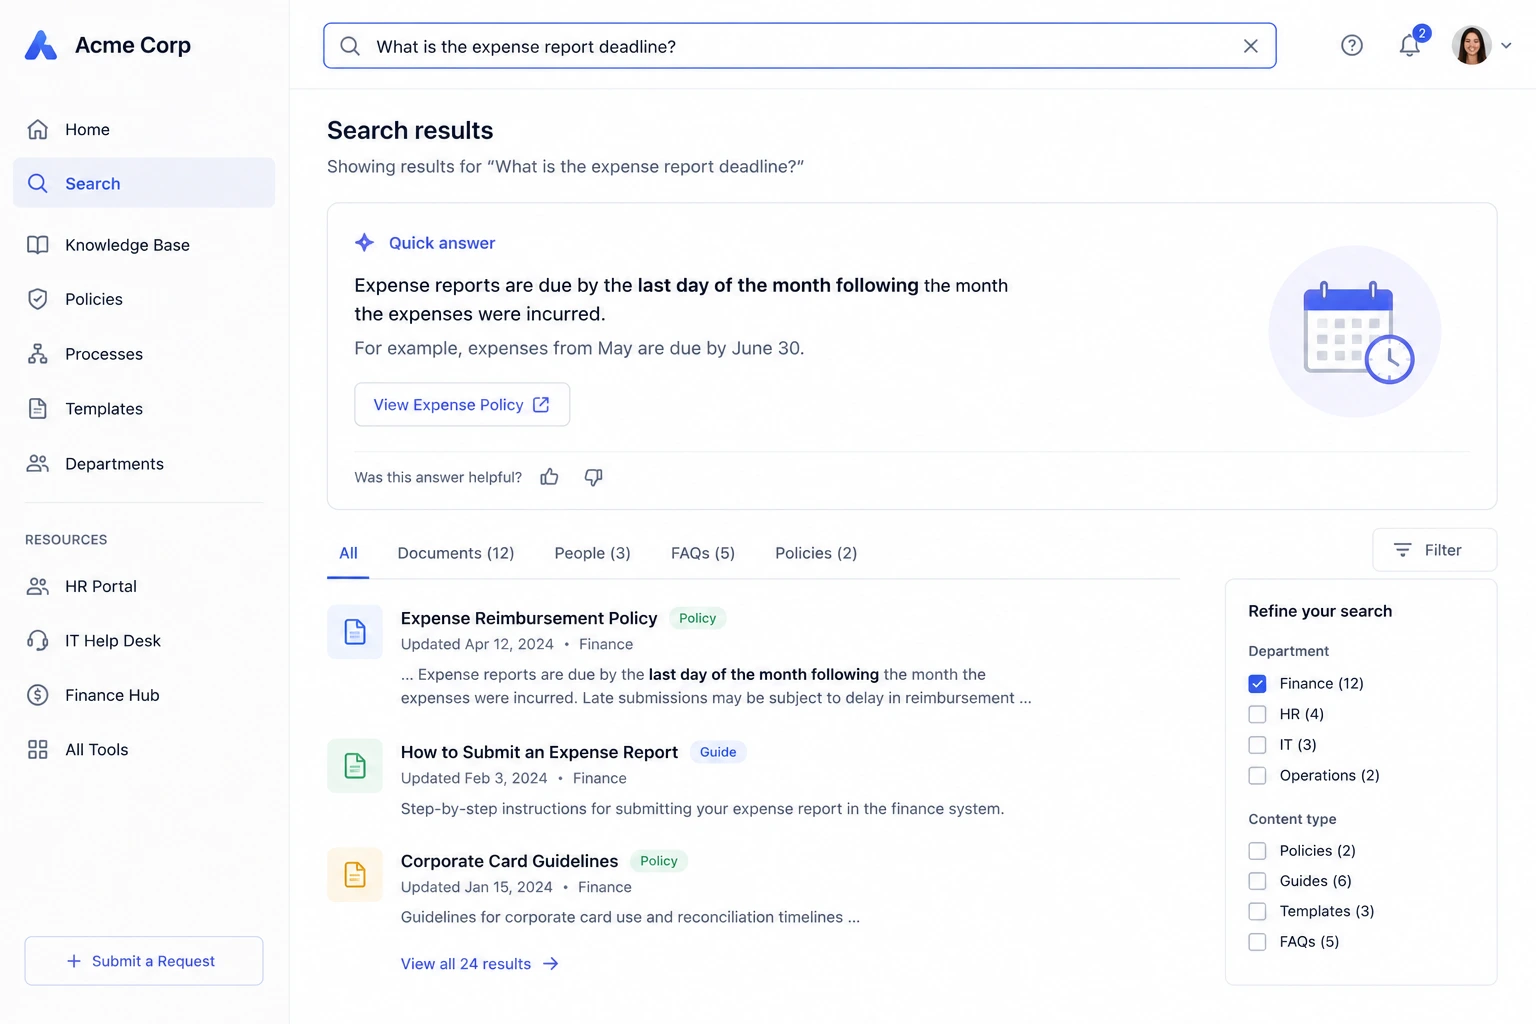
Task: Click the blue document icon for Expense Reimbursement Policy
Action: coord(355,632)
